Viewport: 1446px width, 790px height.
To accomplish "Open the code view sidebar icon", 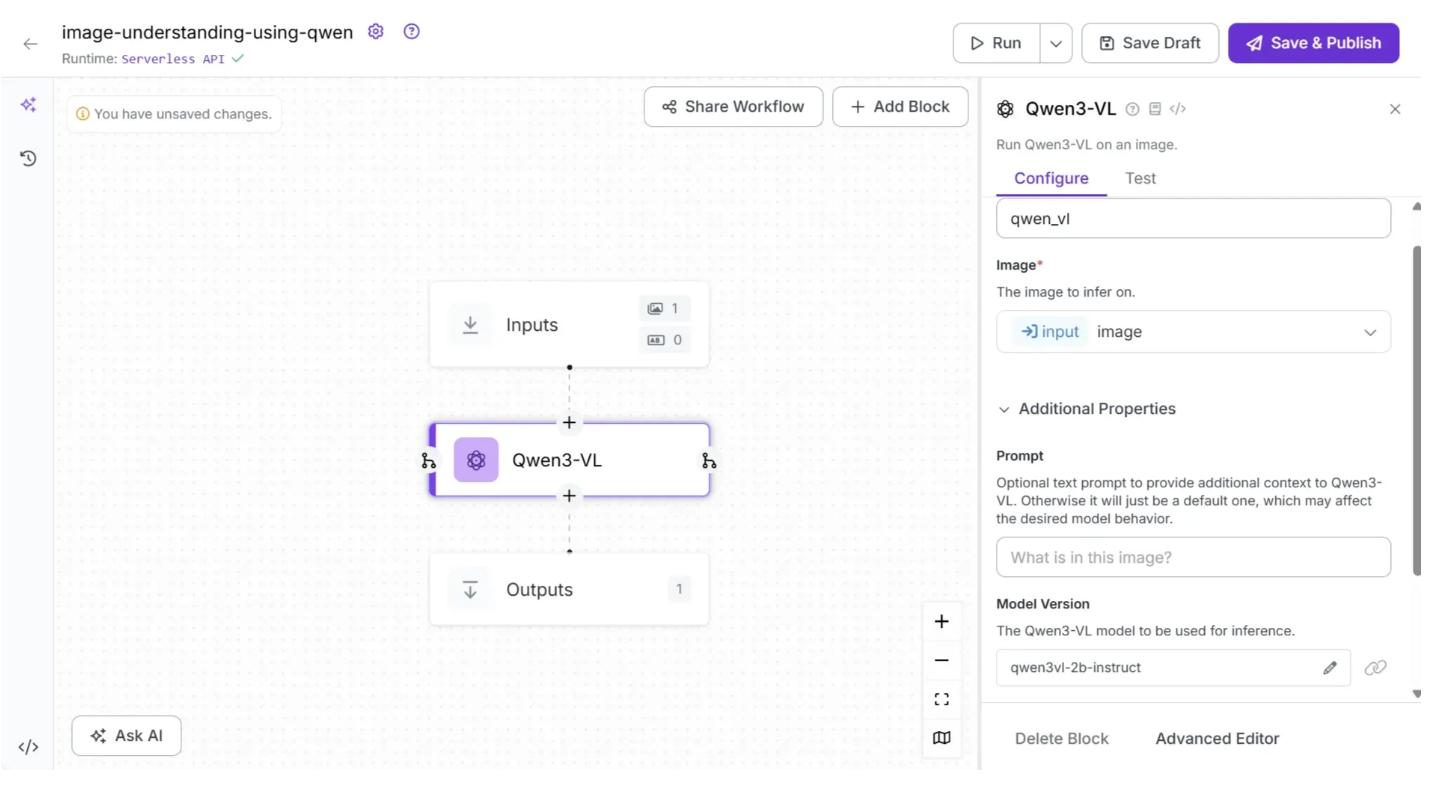I will pyautogui.click(x=28, y=747).
